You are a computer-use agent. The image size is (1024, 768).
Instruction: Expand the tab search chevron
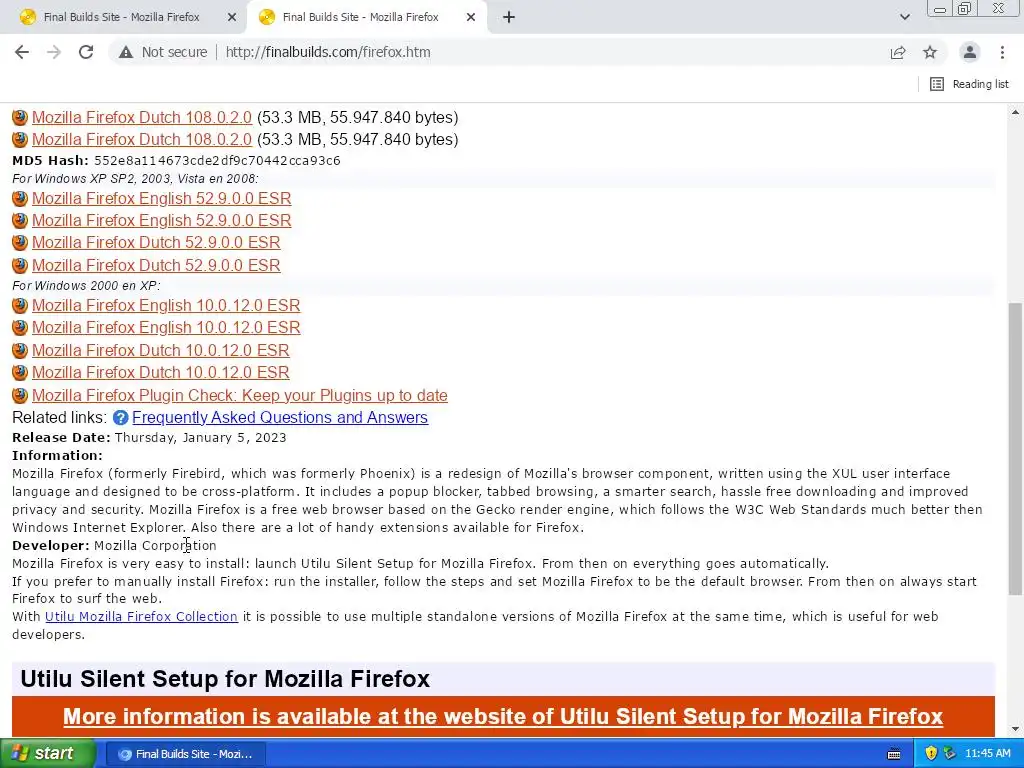point(904,17)
